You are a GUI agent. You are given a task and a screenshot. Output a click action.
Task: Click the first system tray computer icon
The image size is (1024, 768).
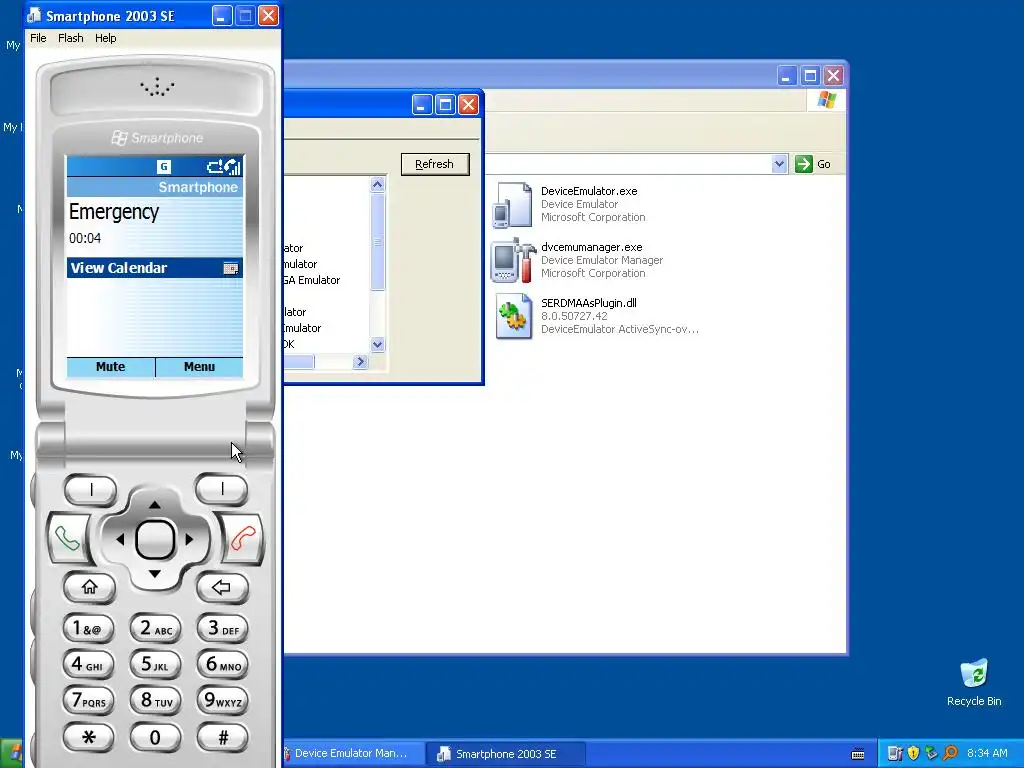(895, 754)
